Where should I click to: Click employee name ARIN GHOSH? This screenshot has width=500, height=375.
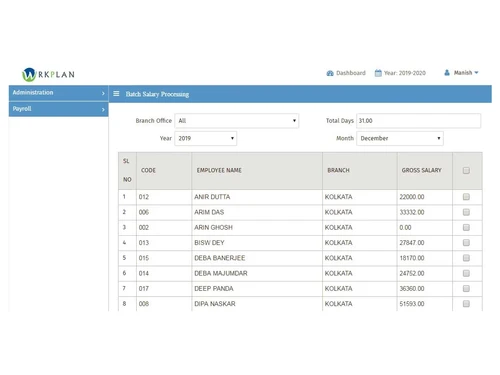coord(213,228)
